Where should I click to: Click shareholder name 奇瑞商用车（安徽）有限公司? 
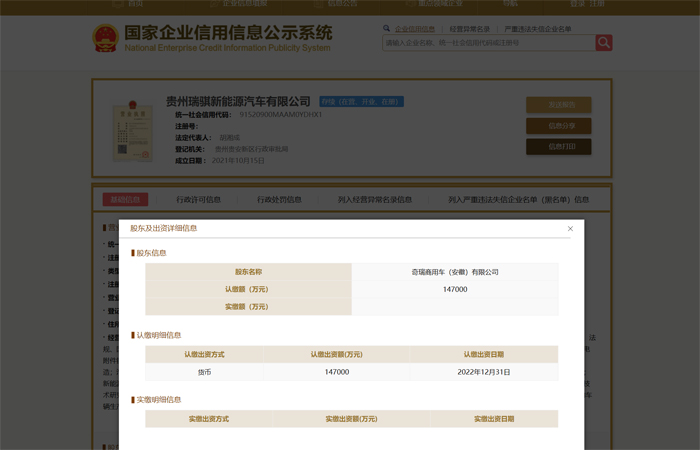[455, 272]
